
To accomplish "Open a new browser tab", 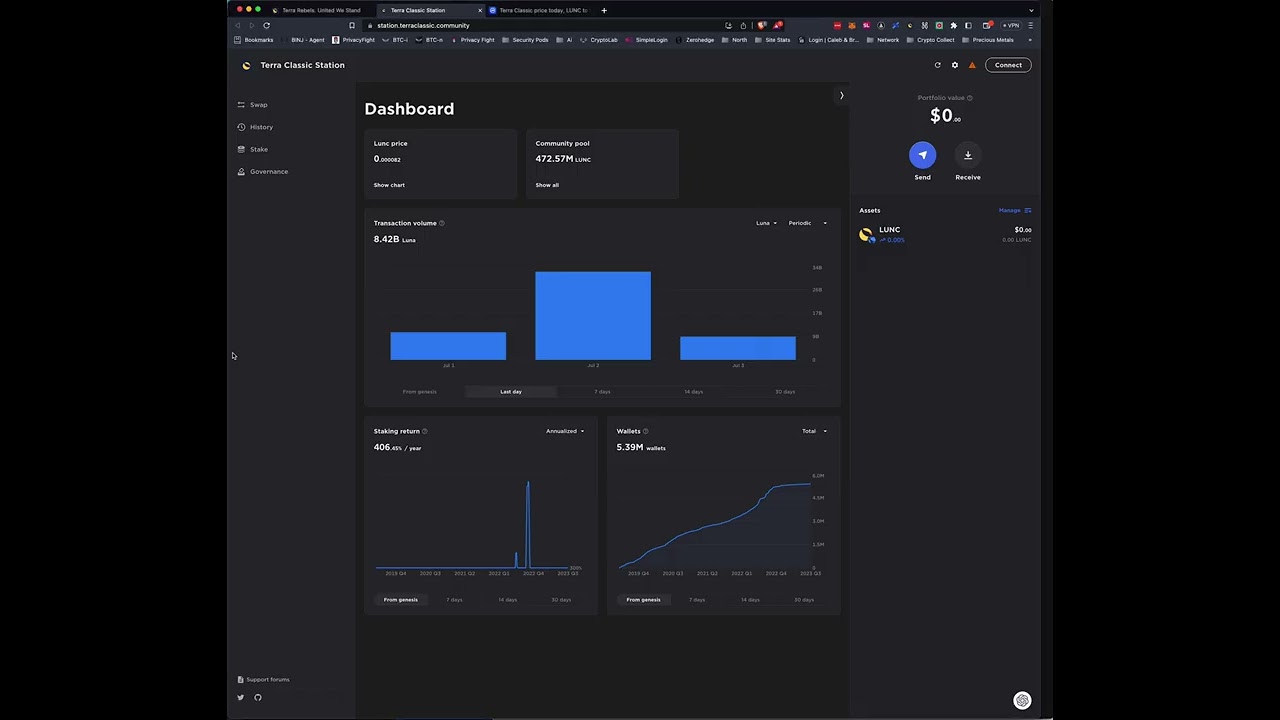I will tap(604, 10).
